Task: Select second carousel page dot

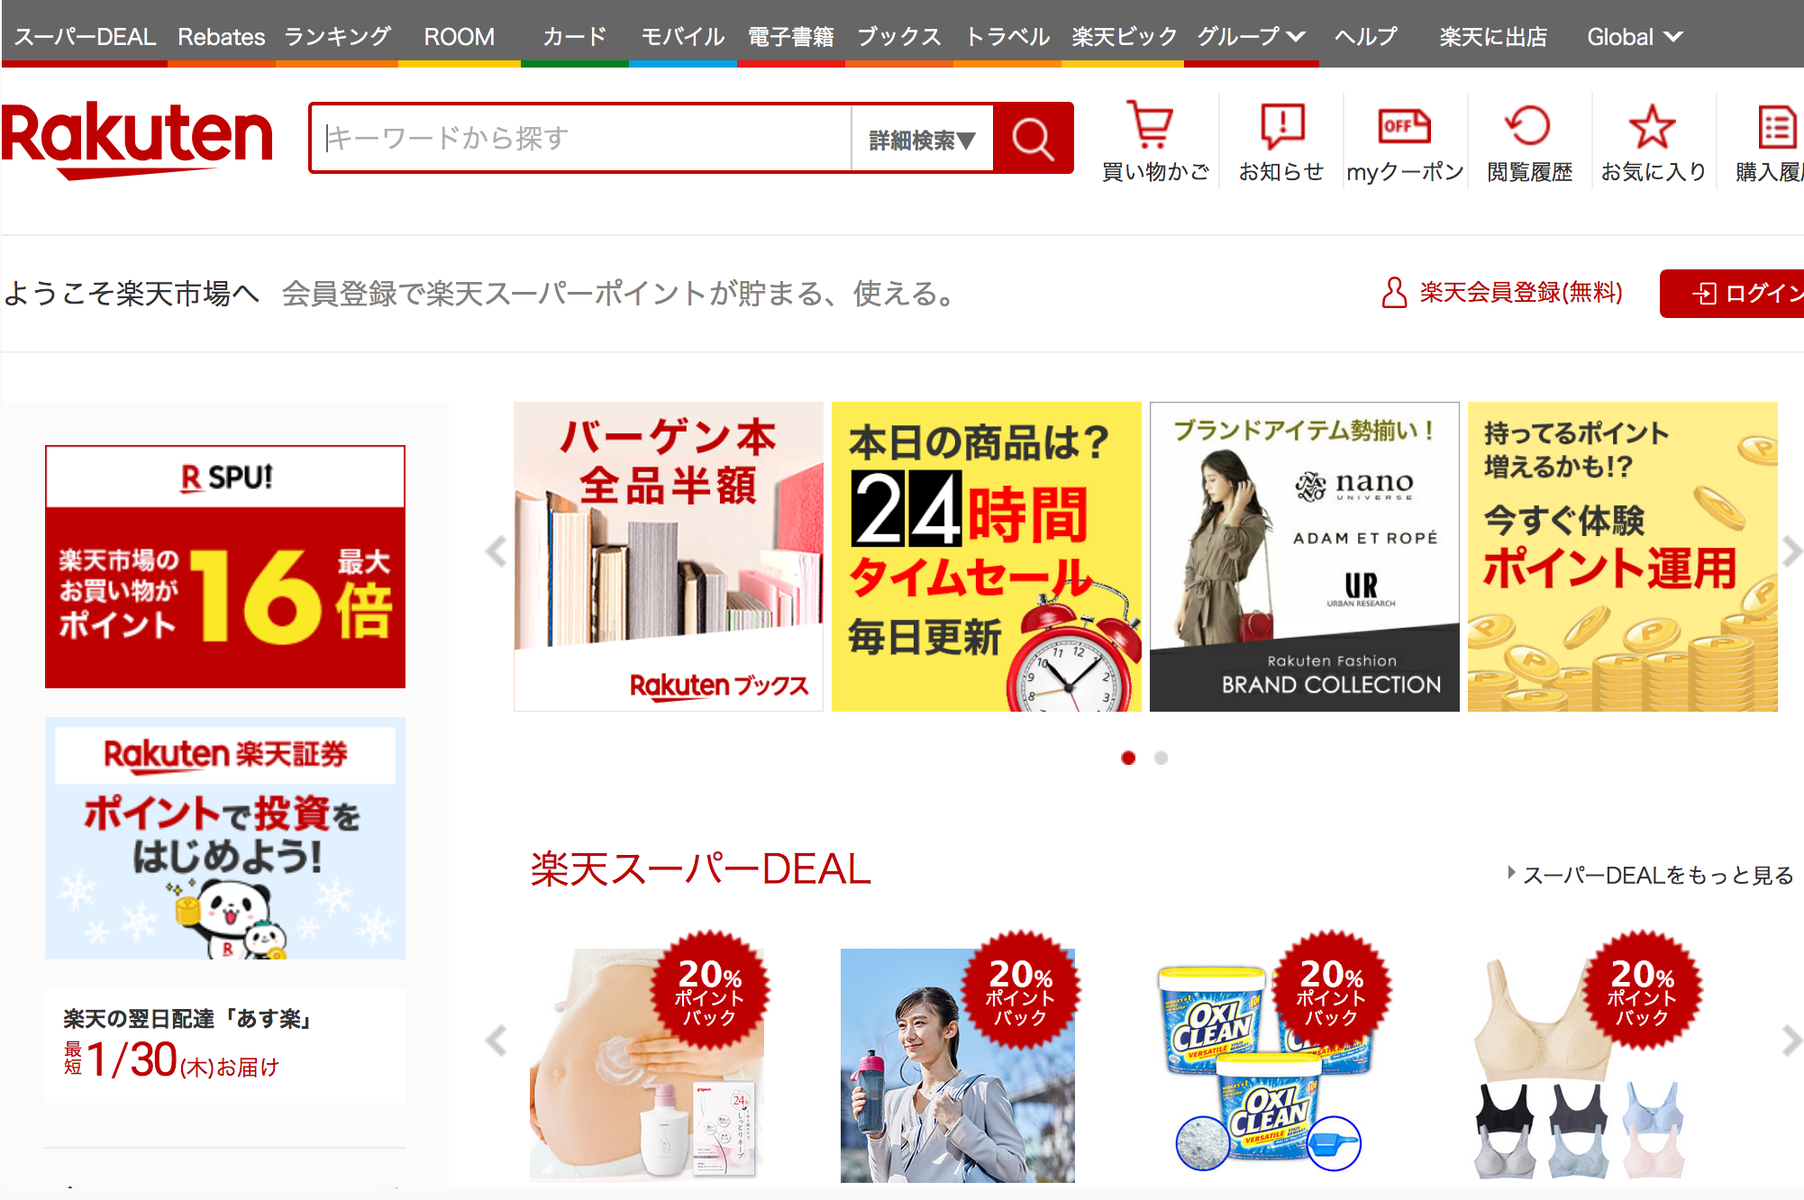Action: coord(1161,758)
